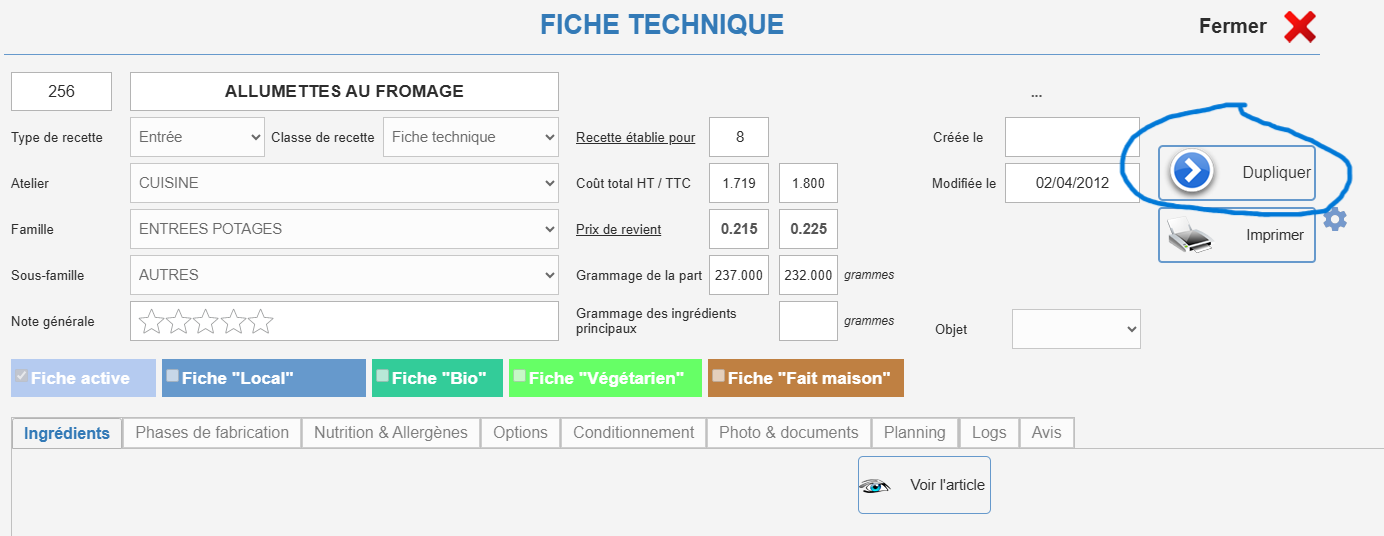Check the Fiche "Végétarien" checkbox
The image size is (1384, 536).
pyautogui.click(x=520, y=376)
